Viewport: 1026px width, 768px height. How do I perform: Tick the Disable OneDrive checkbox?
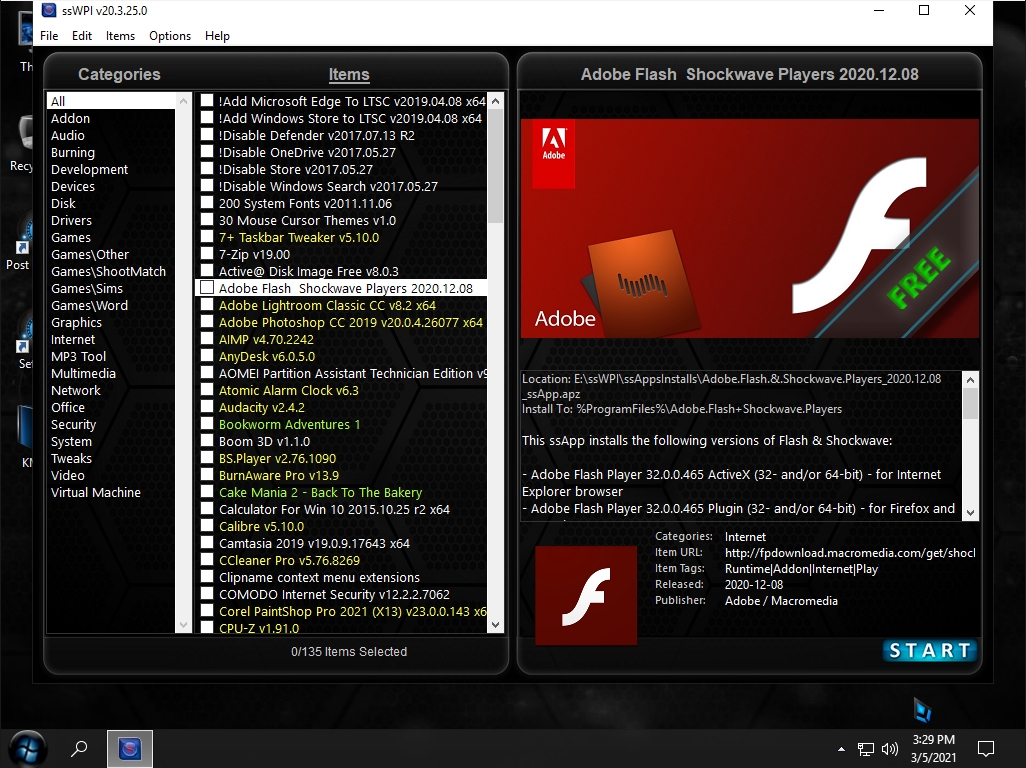pyautogui.click(x=207, y=152)
